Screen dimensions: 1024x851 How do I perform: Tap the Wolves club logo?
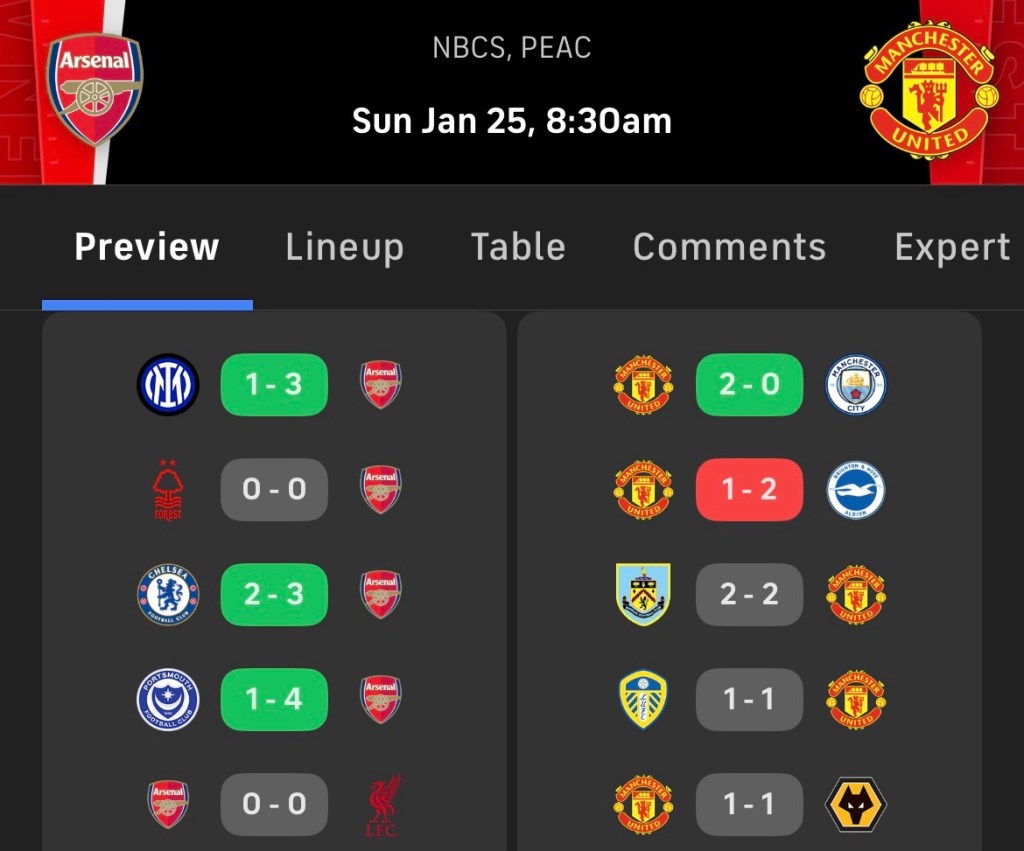pos(856,804)
